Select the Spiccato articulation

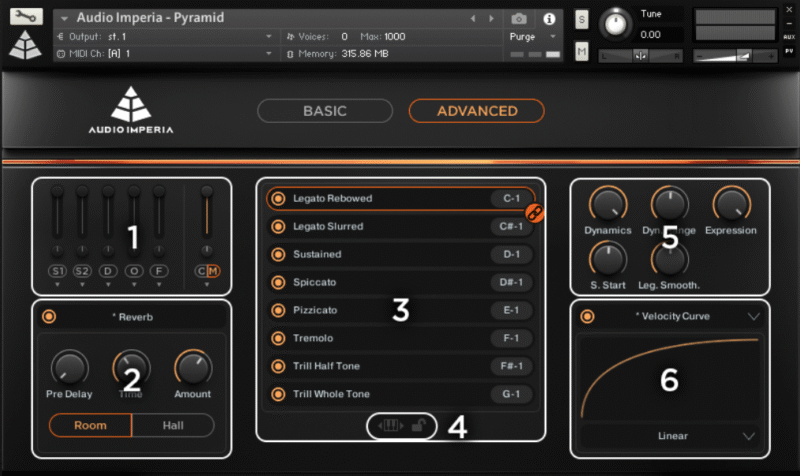(x=401, y=282)
